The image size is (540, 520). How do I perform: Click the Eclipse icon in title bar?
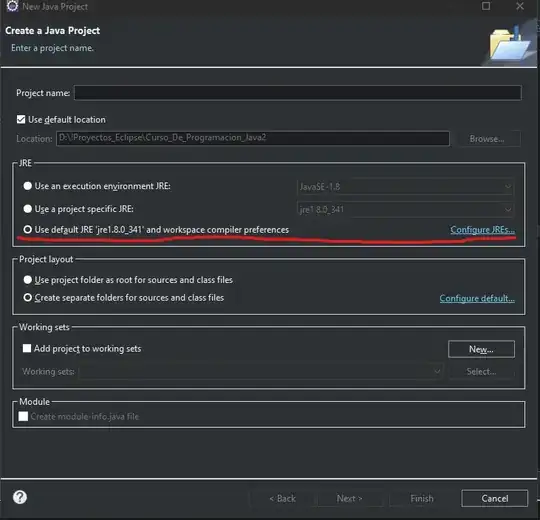[12, 6]
